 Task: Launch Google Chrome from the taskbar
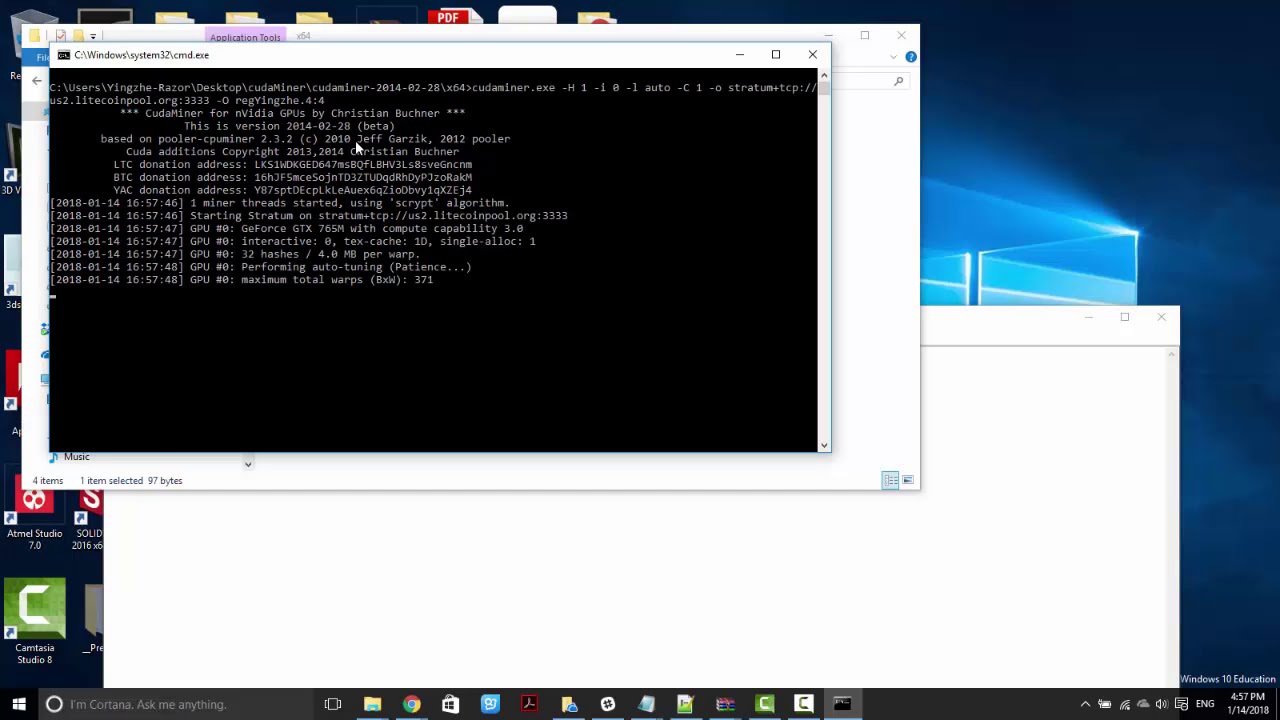[411, 704]
